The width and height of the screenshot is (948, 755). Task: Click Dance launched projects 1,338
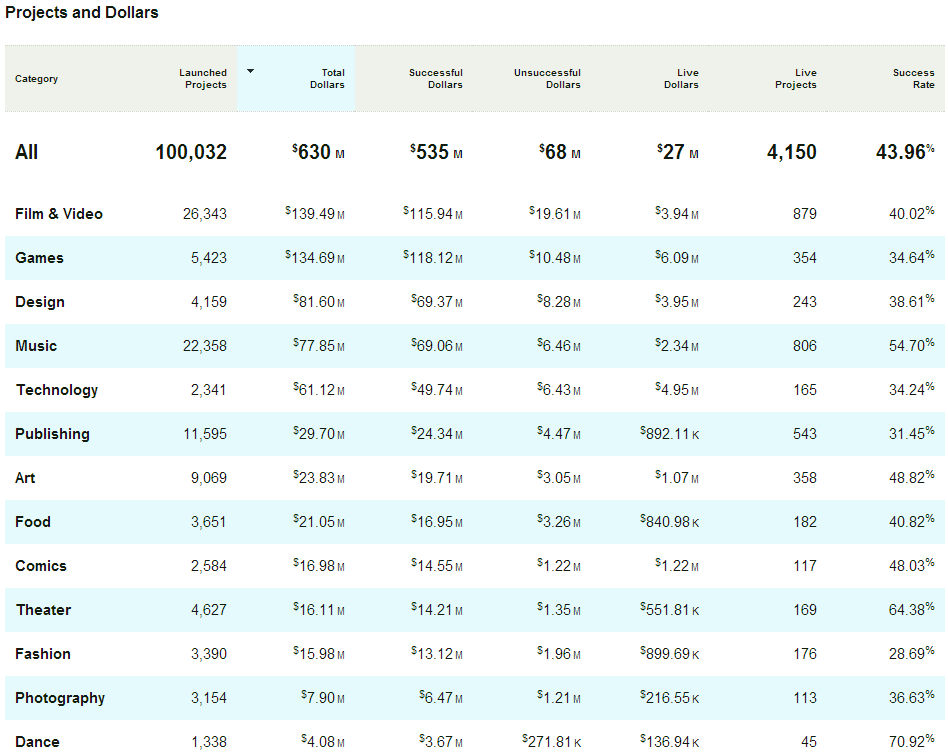point(209,742)
